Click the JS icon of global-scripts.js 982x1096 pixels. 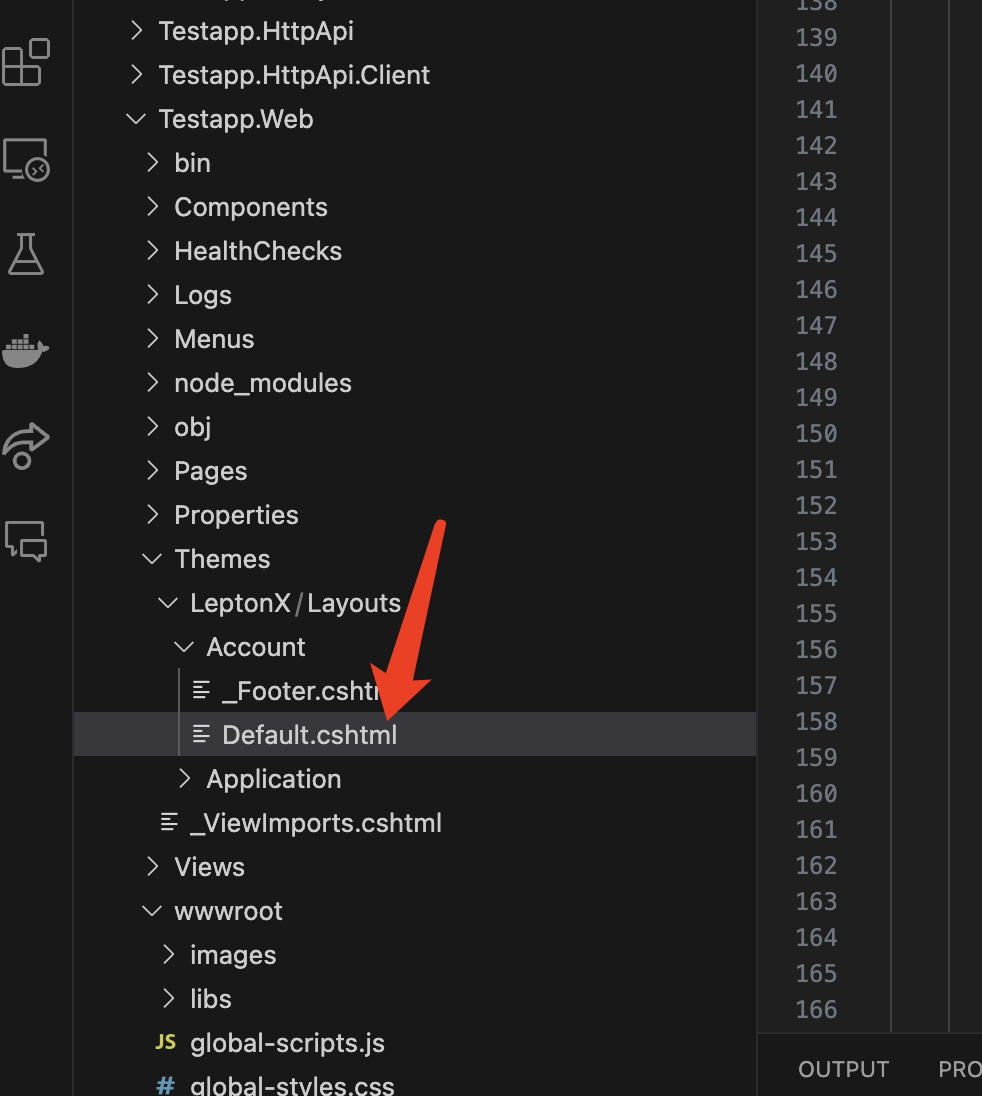point(166,1043)
